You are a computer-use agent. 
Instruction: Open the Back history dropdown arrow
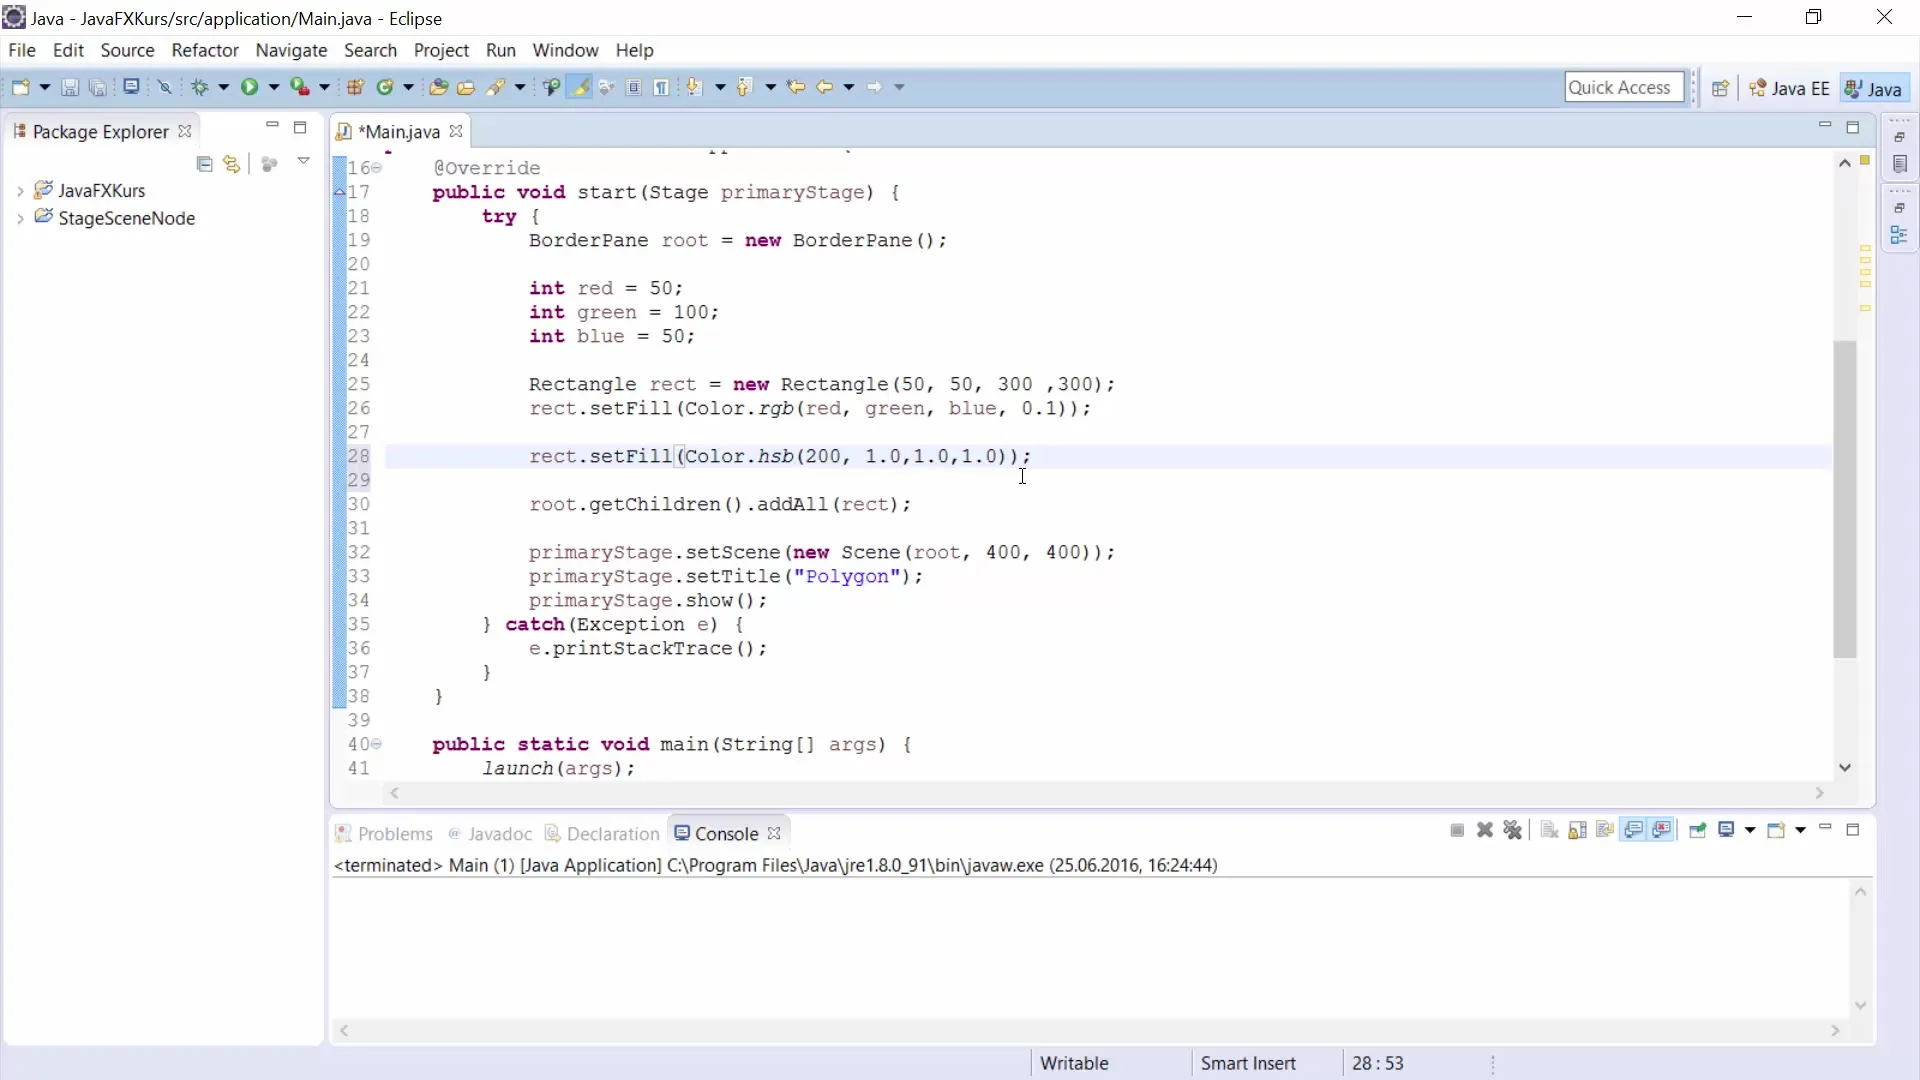pyautogui.click(x=849, y=87)
